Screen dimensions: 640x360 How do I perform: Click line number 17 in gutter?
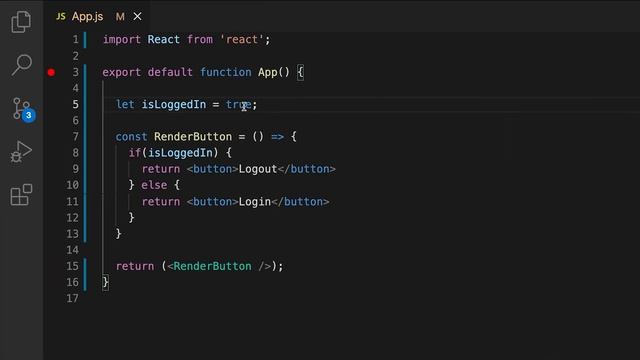tap(73, 298)
